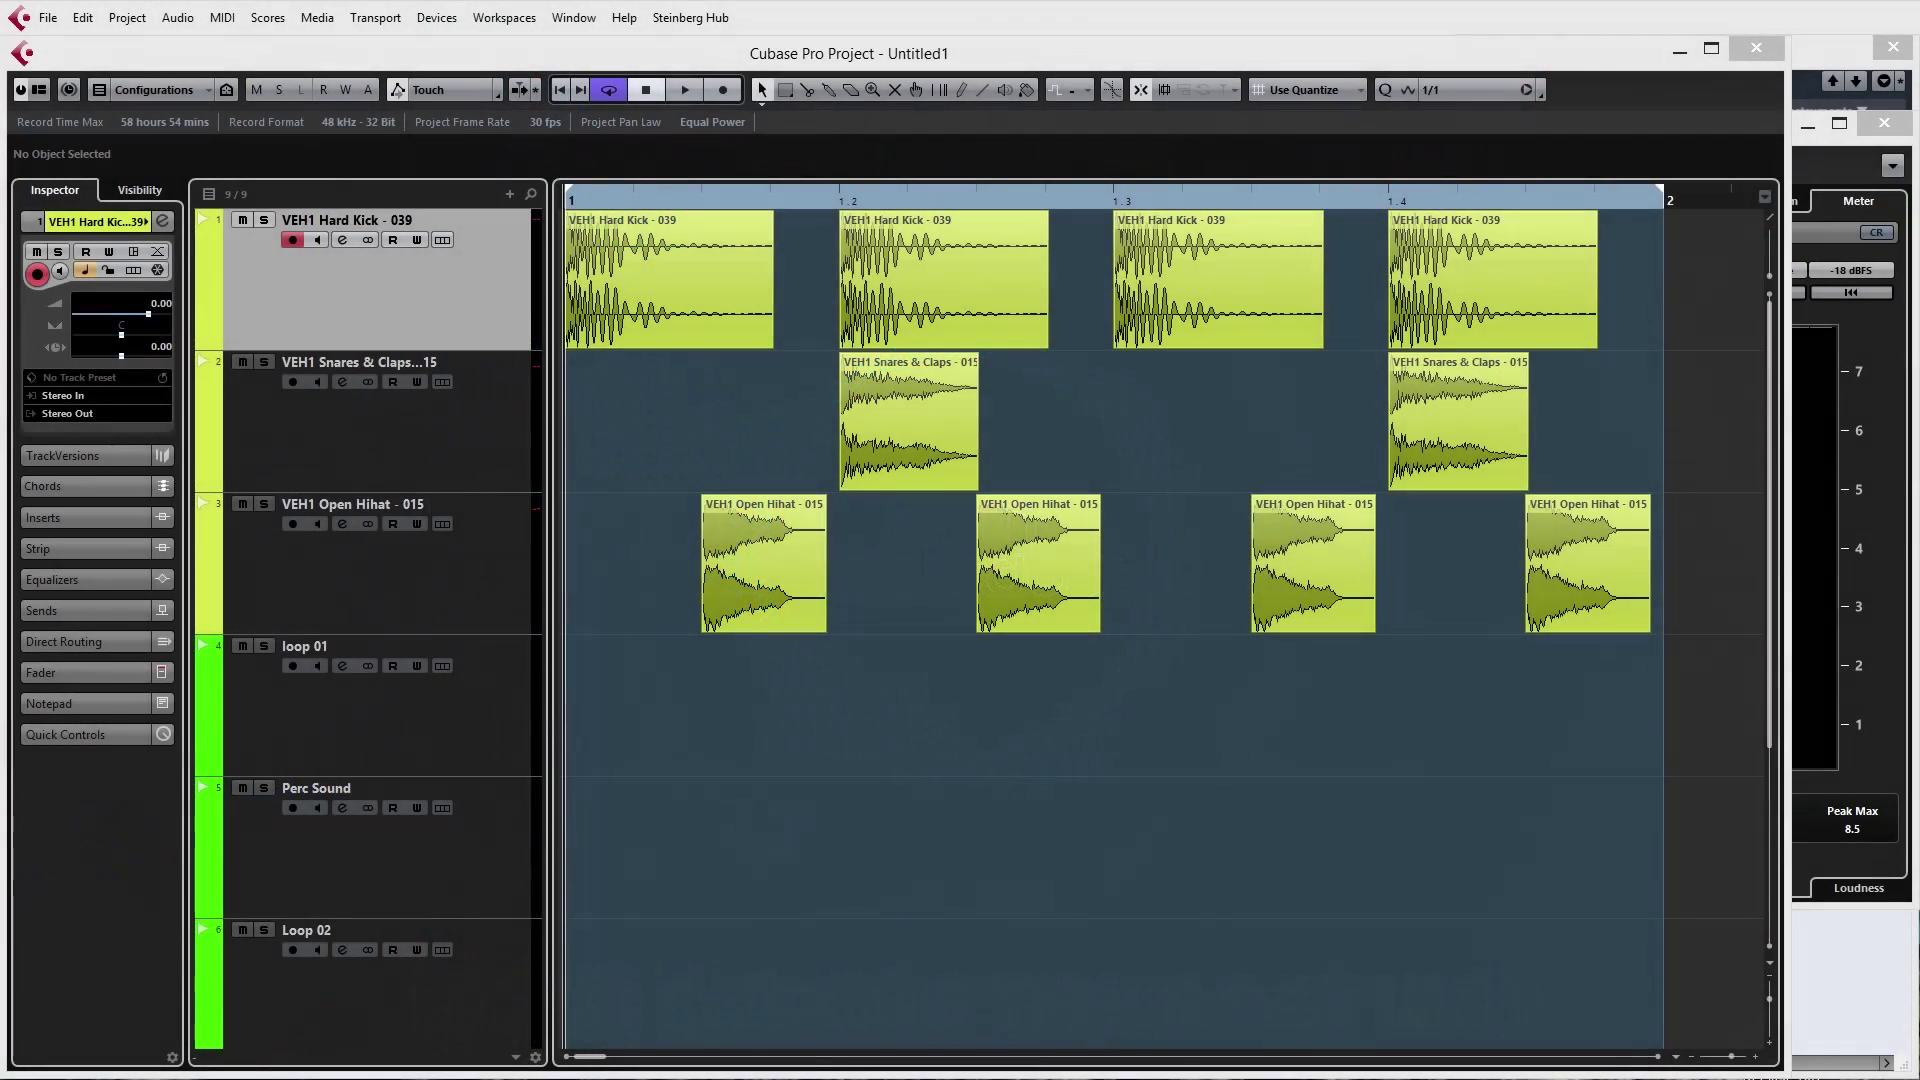Open the MIDI menu
This screenshot has width=1920, height=1080.
pos(222,18)
